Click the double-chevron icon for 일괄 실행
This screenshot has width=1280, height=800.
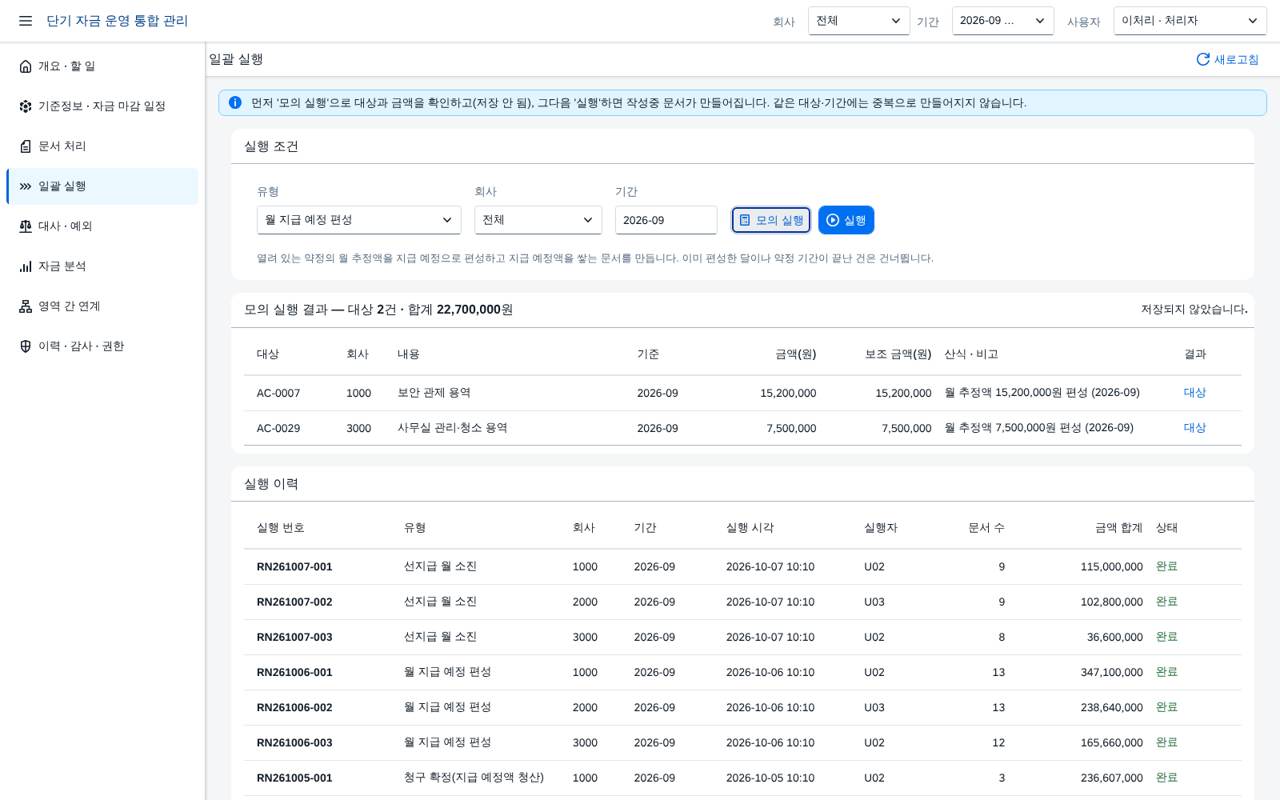click(26, 186)
